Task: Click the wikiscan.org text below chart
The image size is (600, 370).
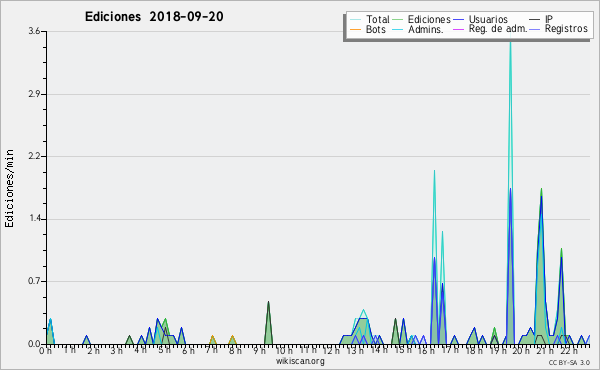Action: click(300, 361)
